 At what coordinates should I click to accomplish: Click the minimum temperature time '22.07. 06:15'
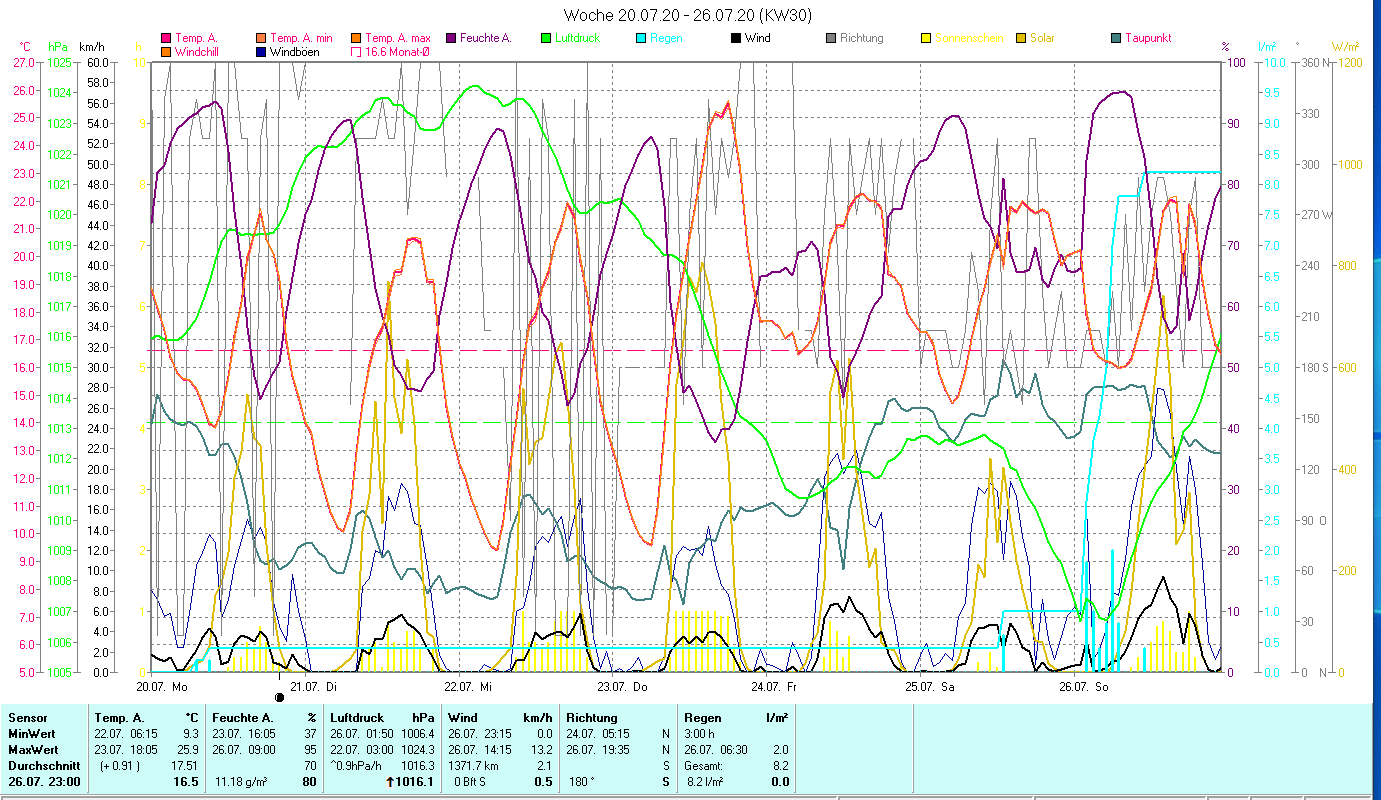point(126,734)
